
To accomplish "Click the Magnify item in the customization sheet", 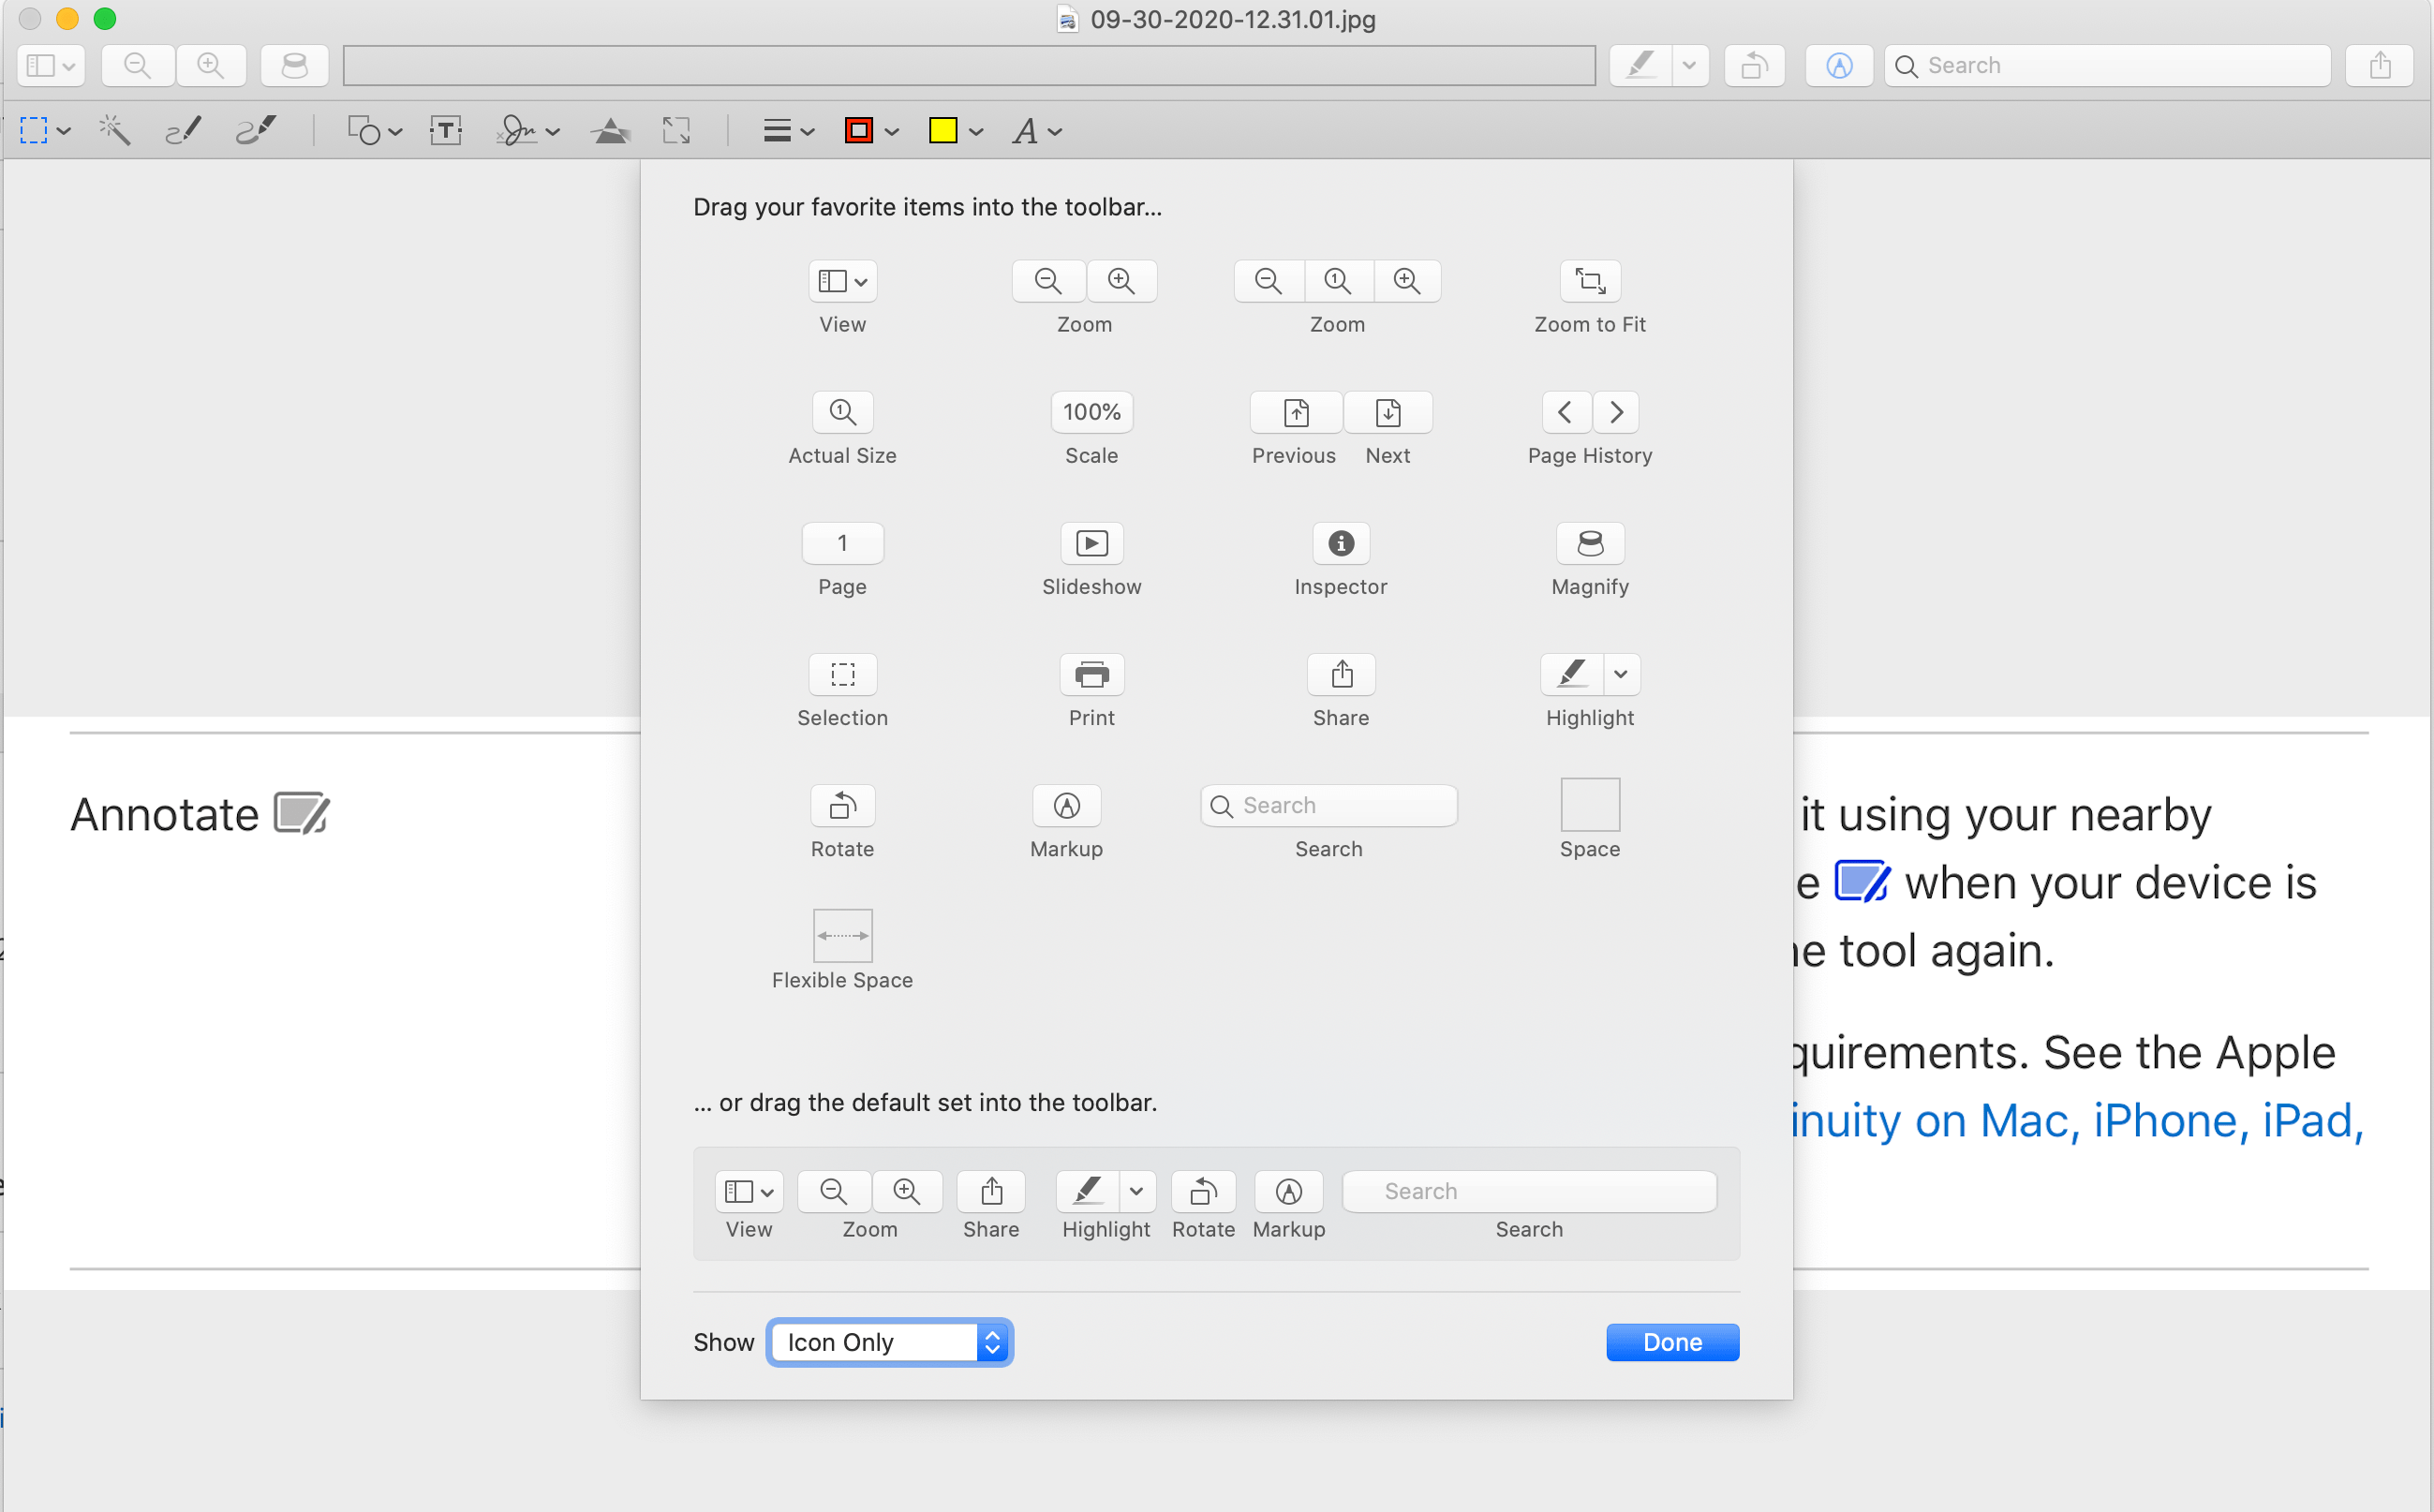I will pos(1589,543).
